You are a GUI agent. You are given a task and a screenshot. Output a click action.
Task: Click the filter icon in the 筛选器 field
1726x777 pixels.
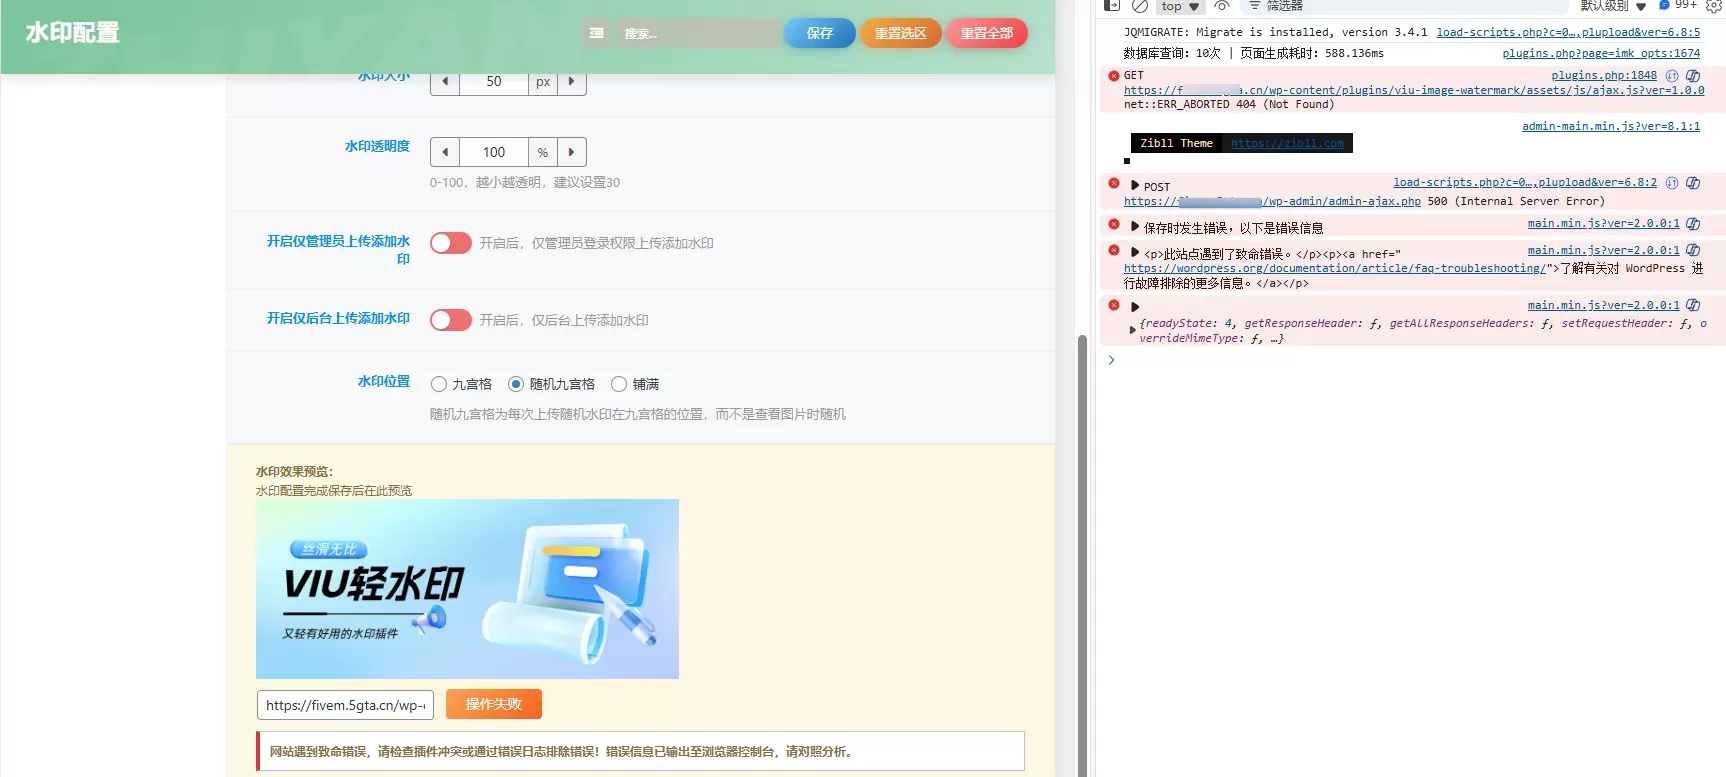point(1254,5)
